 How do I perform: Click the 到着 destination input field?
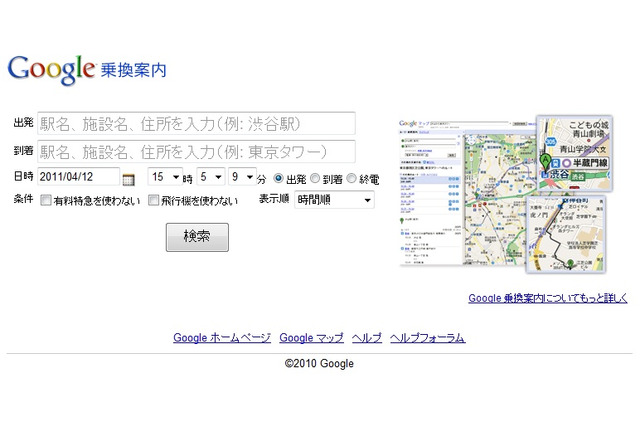[196, 151]
